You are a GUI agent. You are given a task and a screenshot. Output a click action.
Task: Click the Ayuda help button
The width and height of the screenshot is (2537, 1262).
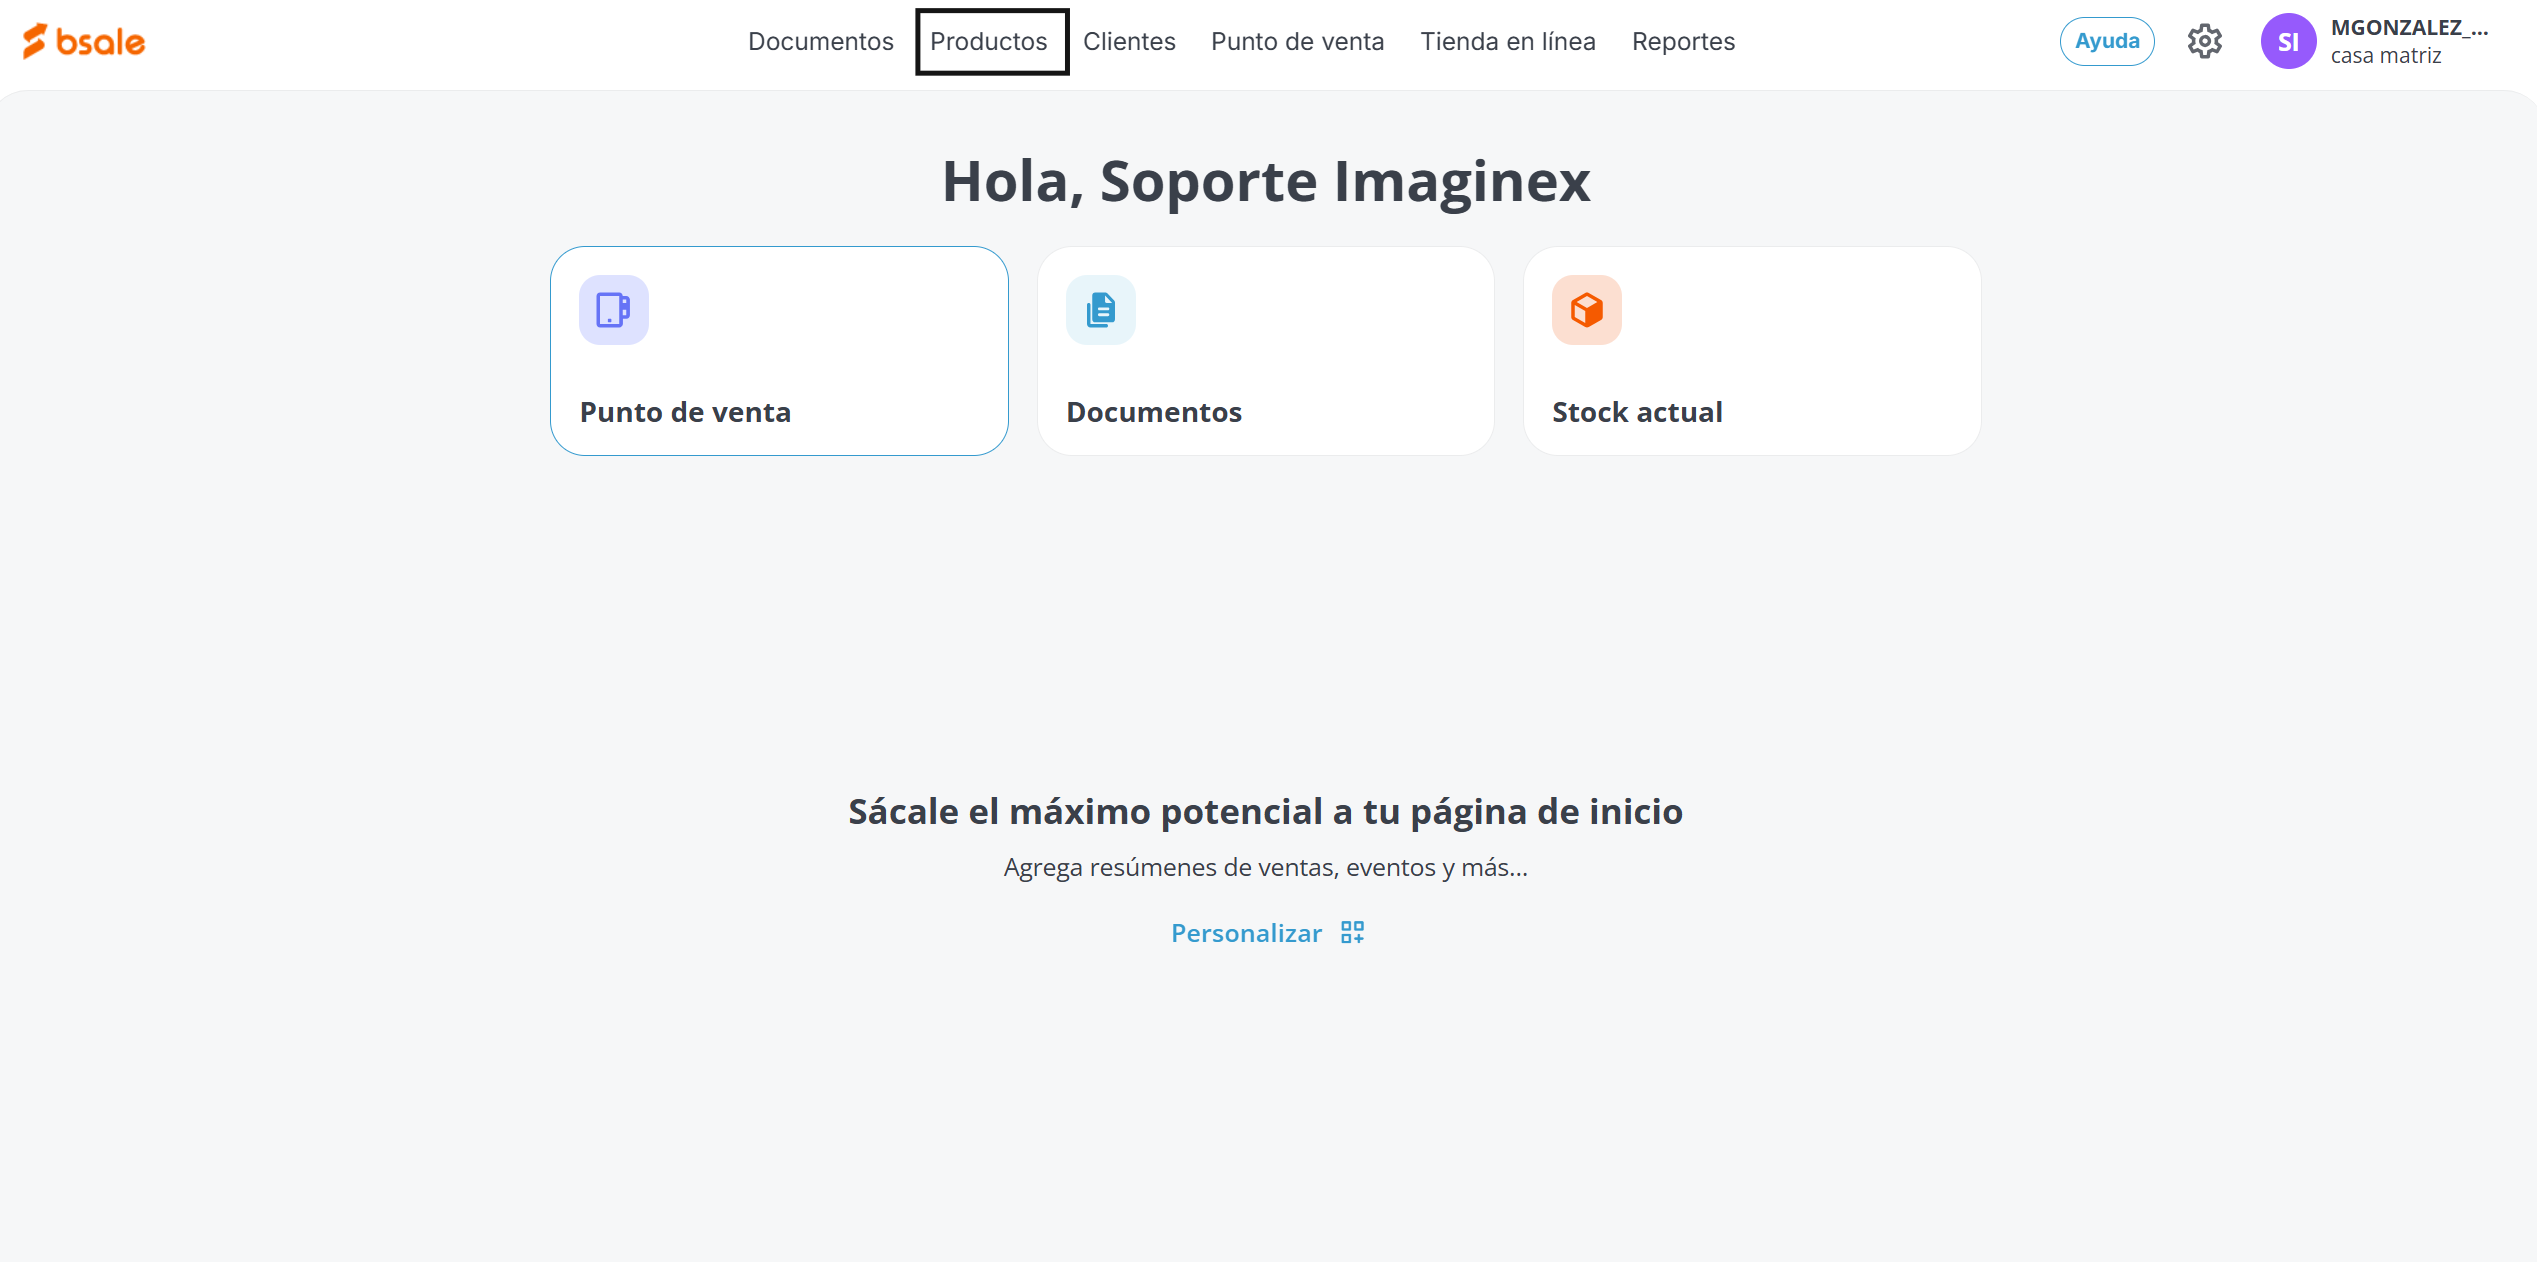2106,41
